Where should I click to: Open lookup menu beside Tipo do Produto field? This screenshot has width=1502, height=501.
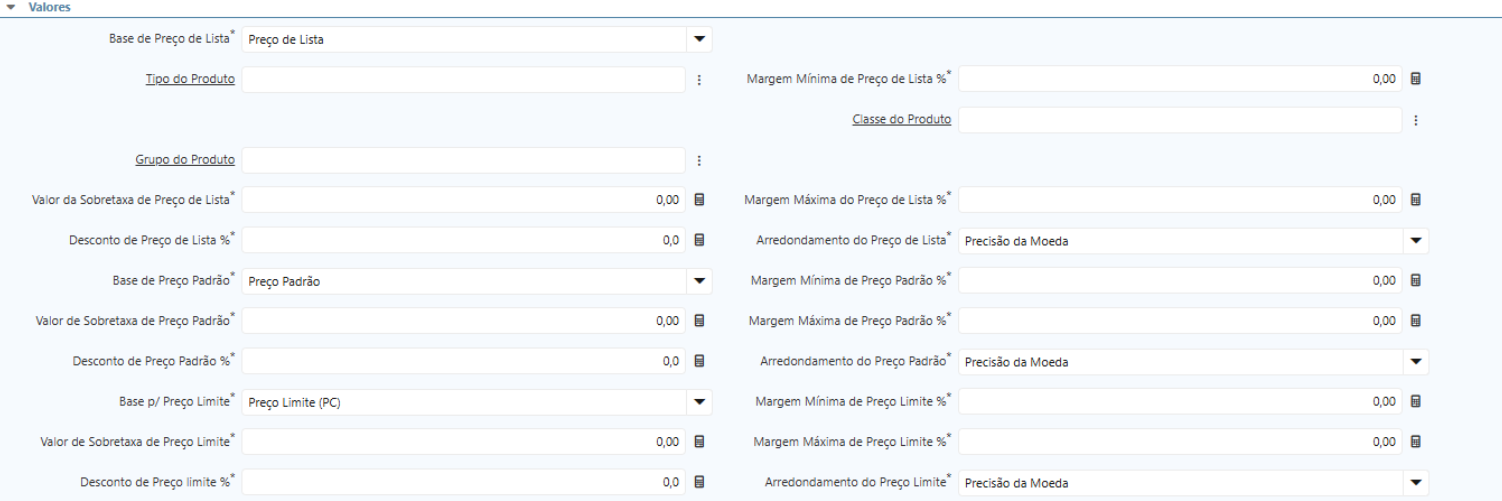coord(699,80)
